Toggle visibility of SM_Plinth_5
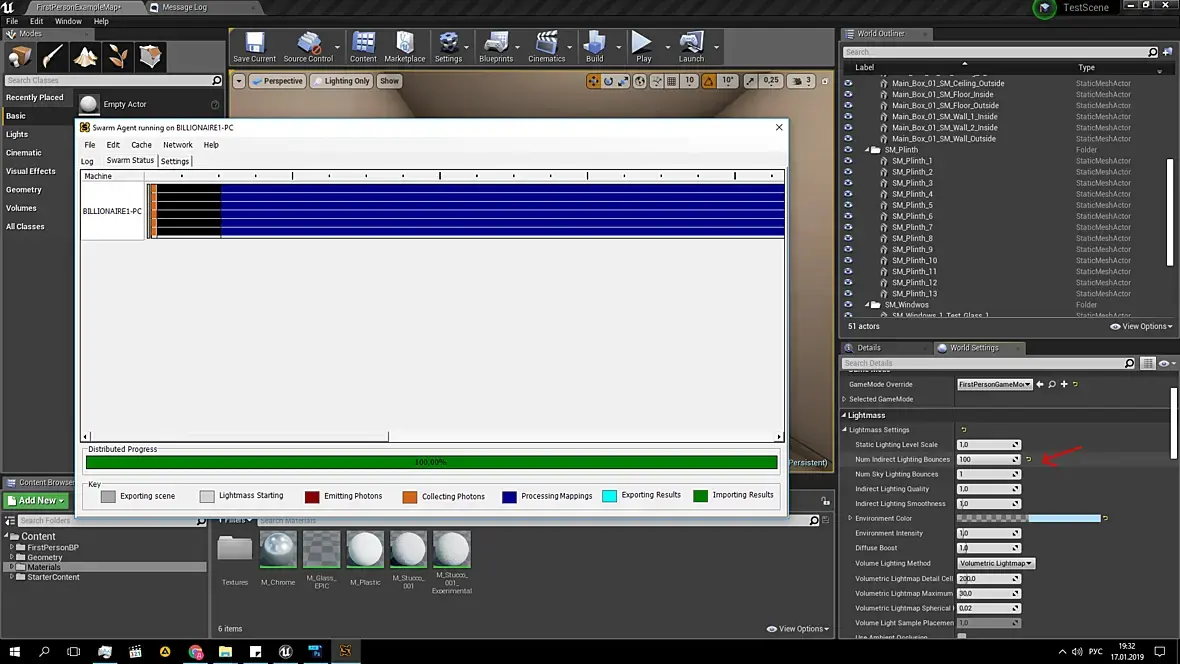 pyautogui.click(x=848, y=205)
